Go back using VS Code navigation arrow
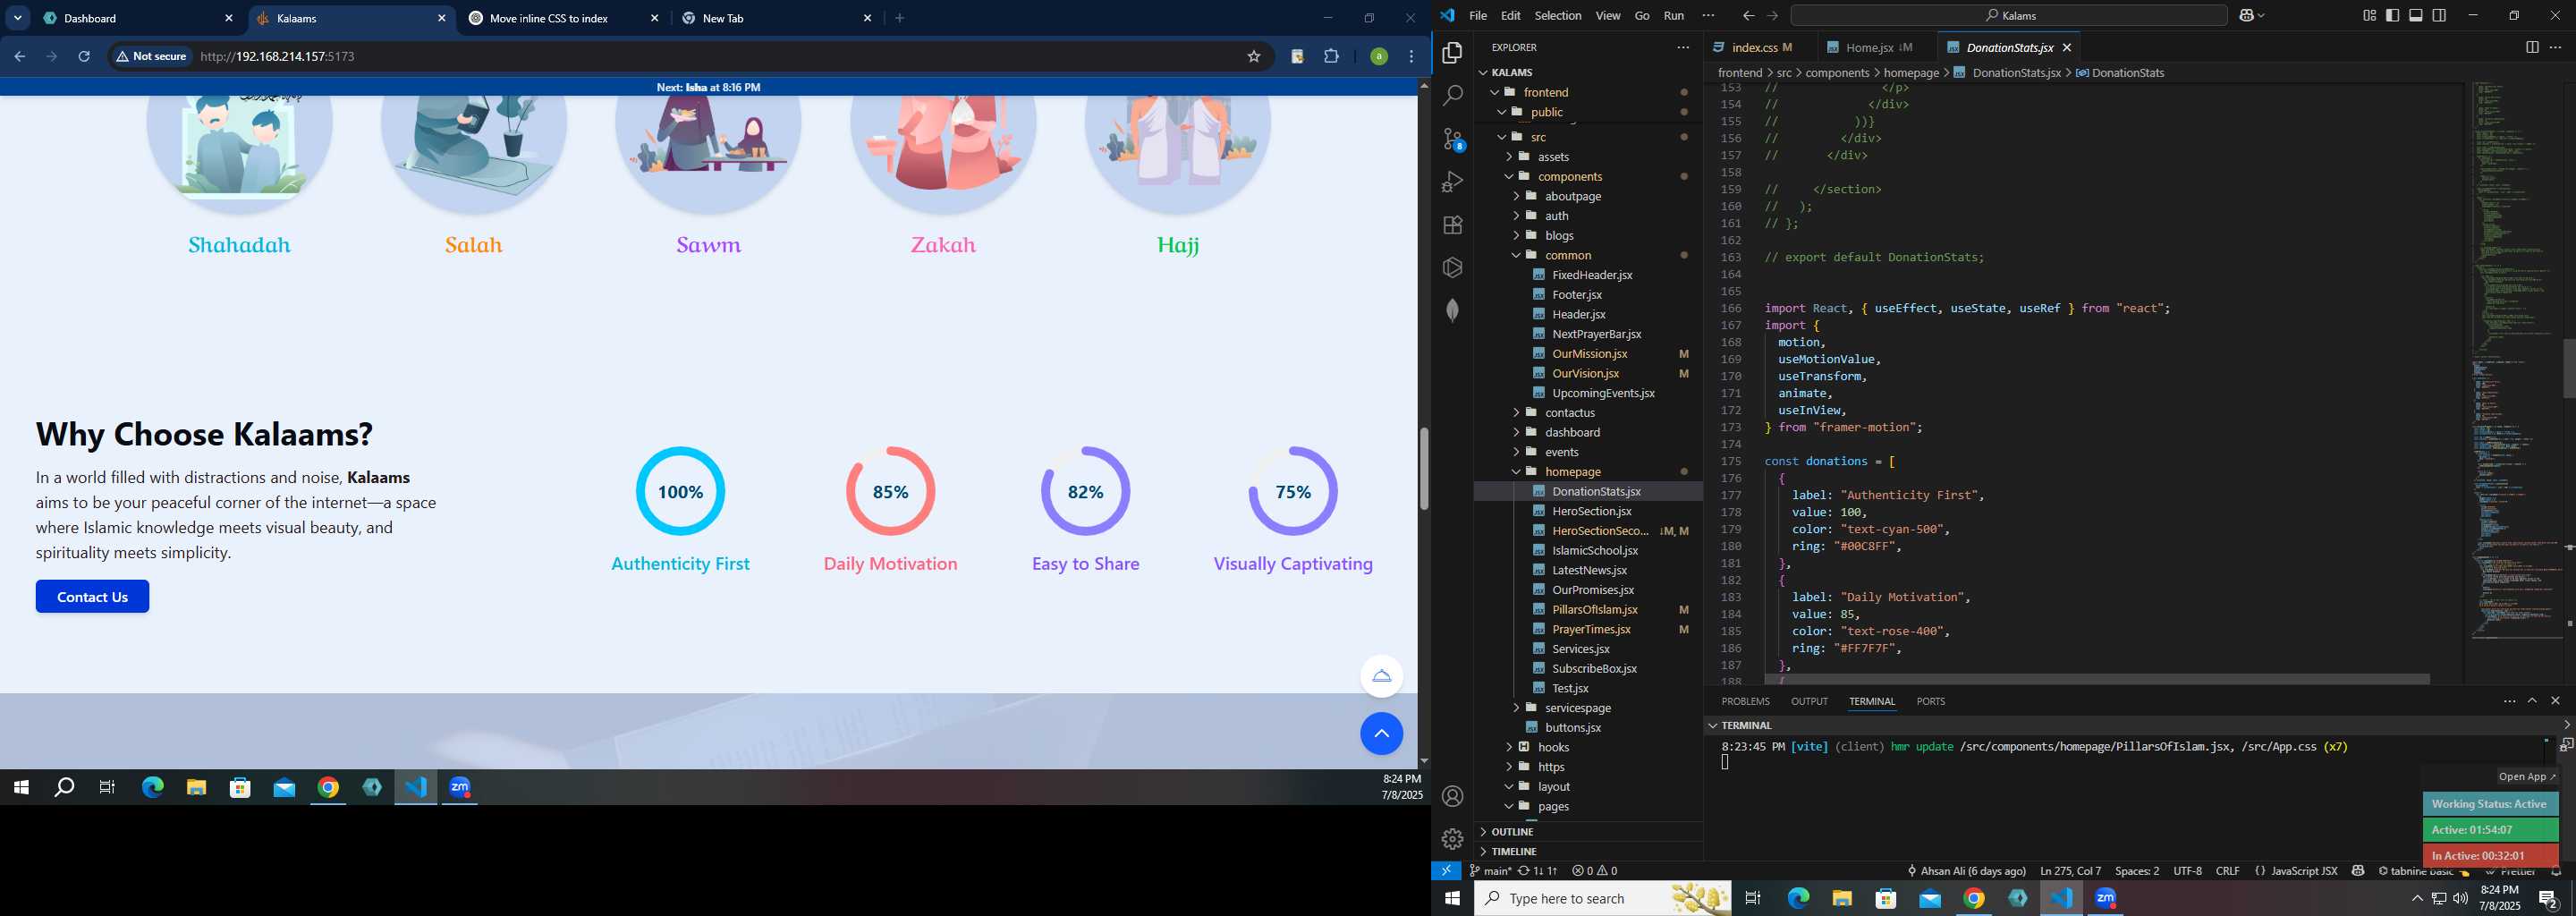The width and height of the screenshot is (2576, 916). [x=1748, y=15]
